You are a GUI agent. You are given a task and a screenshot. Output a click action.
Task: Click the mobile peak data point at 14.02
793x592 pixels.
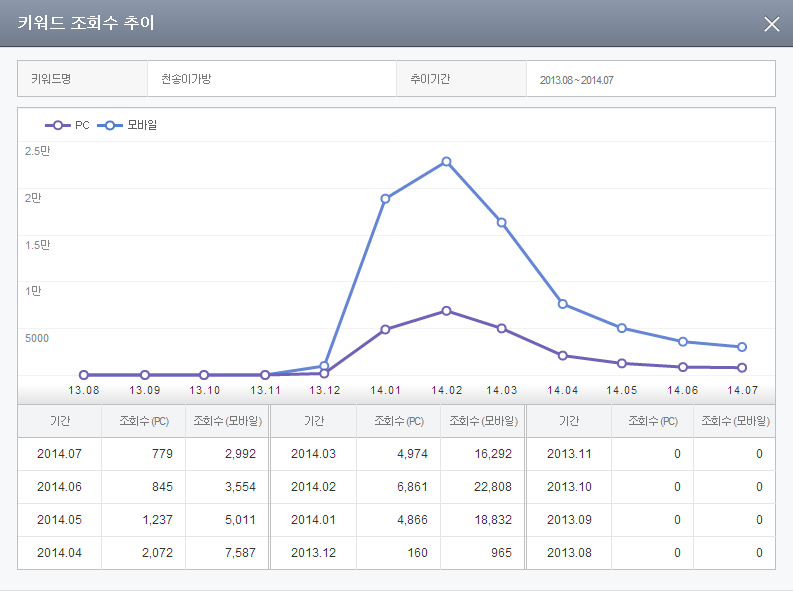pos(446,161)
